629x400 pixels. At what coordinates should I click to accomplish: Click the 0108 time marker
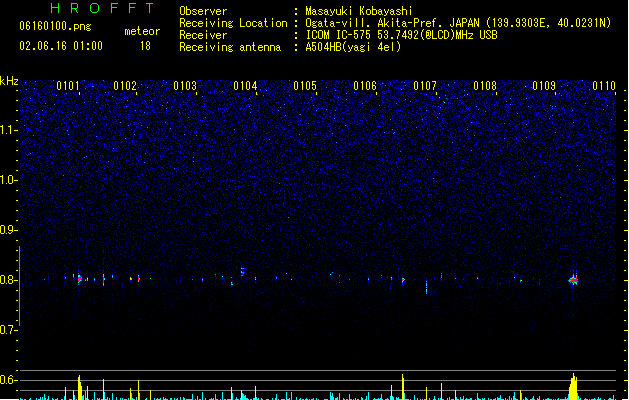[x=485, y=86]
